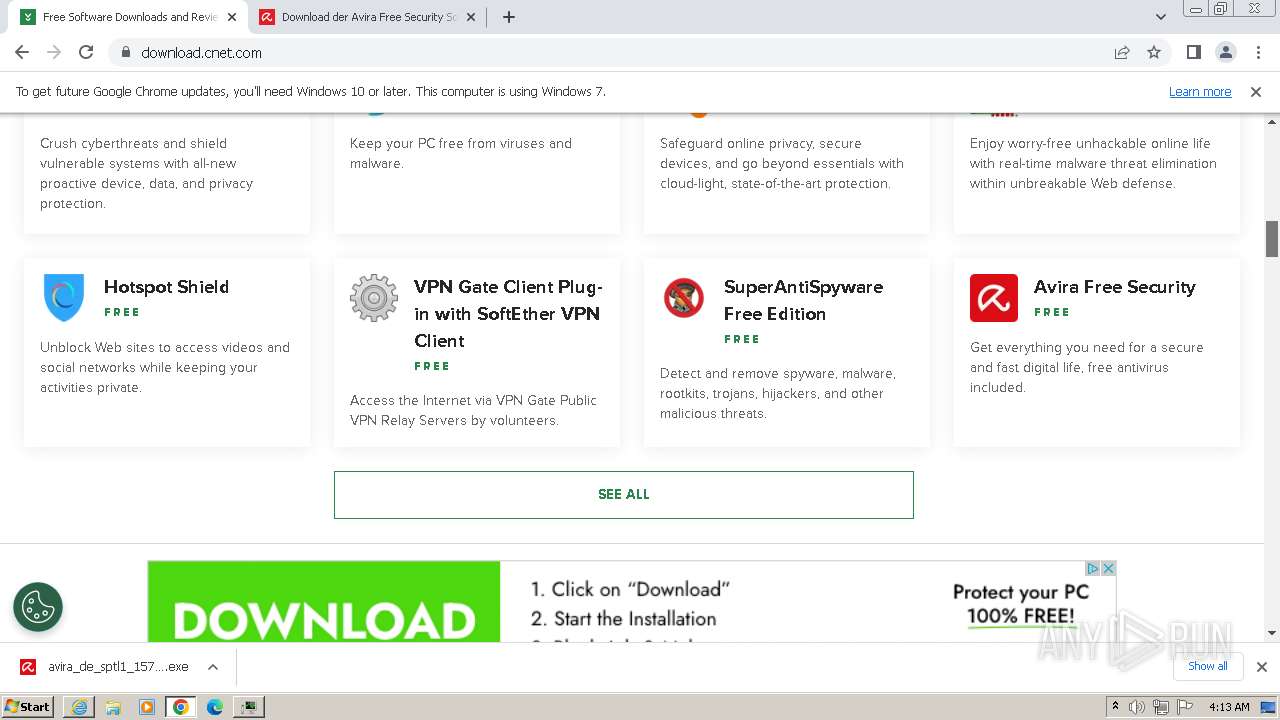Click the green DOWNLOAD ad banner
This screenshot has width=1280, height=720.
point(324,601)
